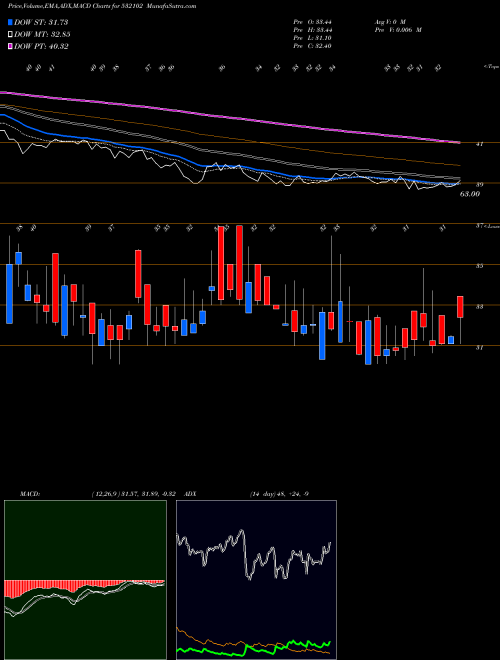The height and width of the screenshot is (660, 500).
Task: Click the MACD (12,26,9) parameter values
Action: coord(136,493)
